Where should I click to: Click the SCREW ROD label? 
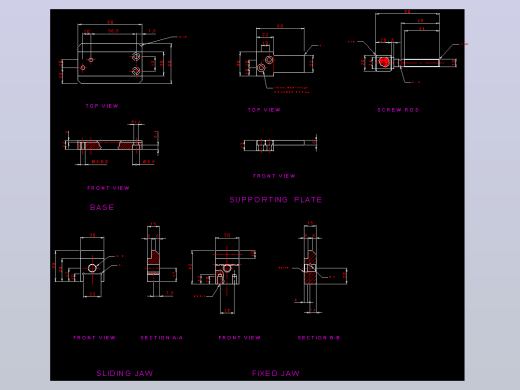tap(398, 110)
